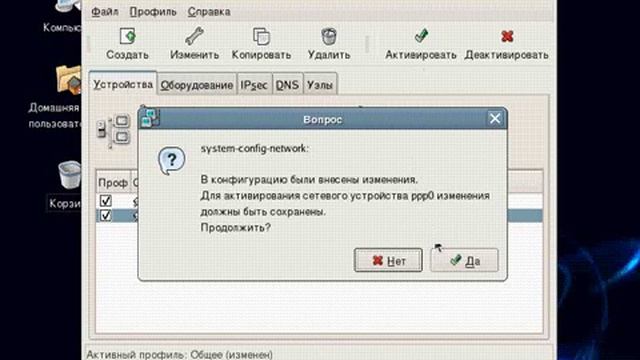640x360 pixels.
Task: Switch to the IPsec tab
Action: point(254,85)
